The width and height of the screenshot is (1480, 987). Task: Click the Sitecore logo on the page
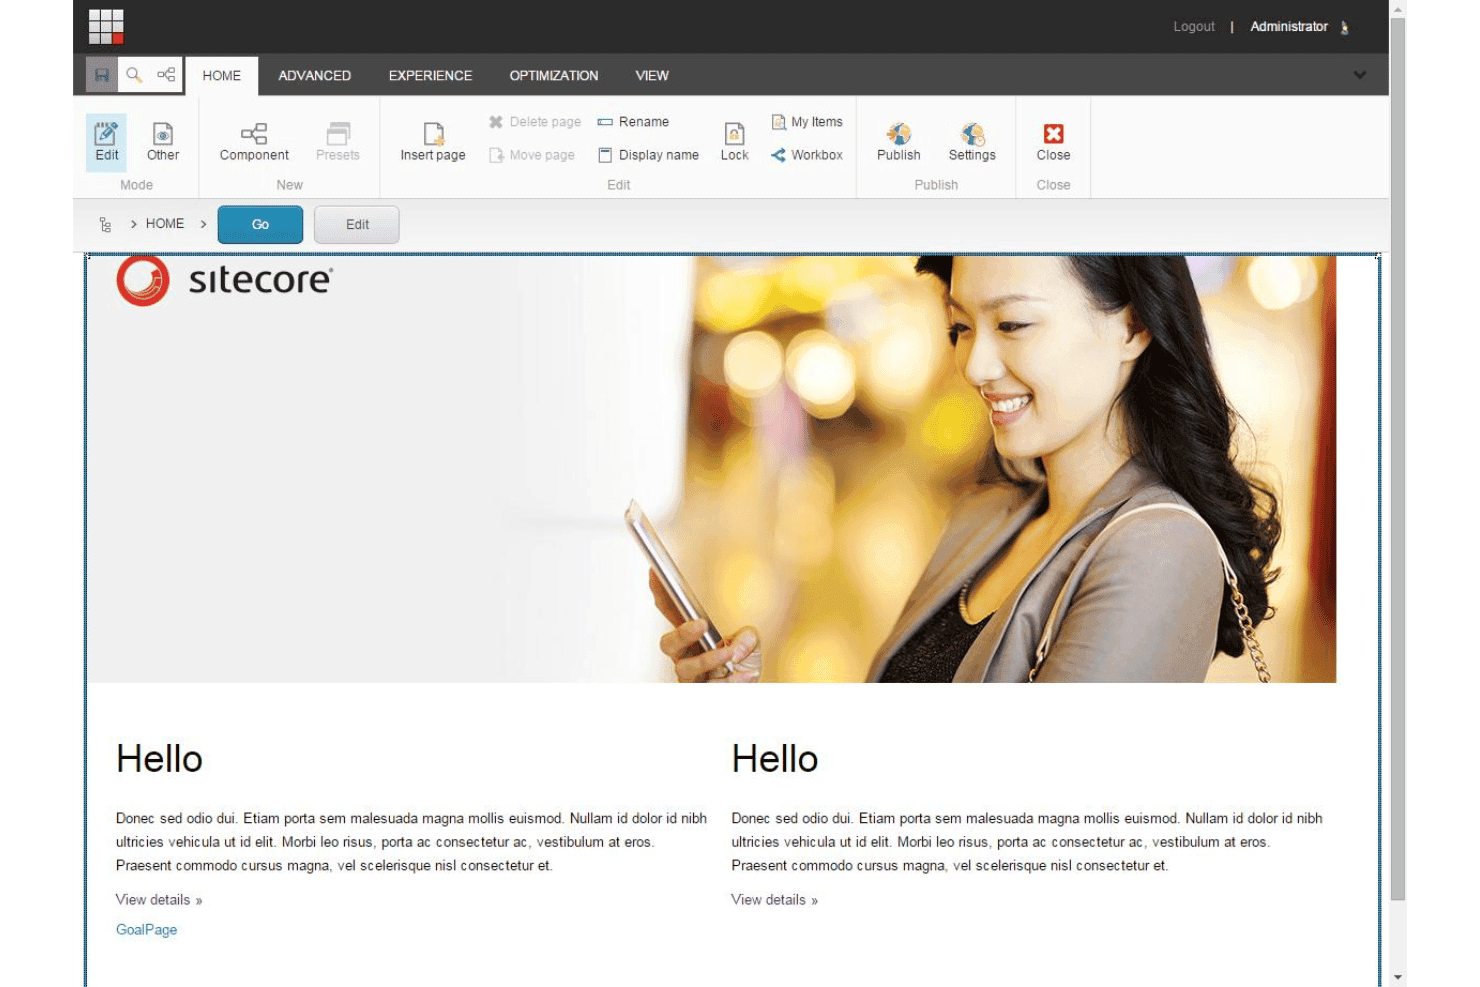[x=225, y=280]
